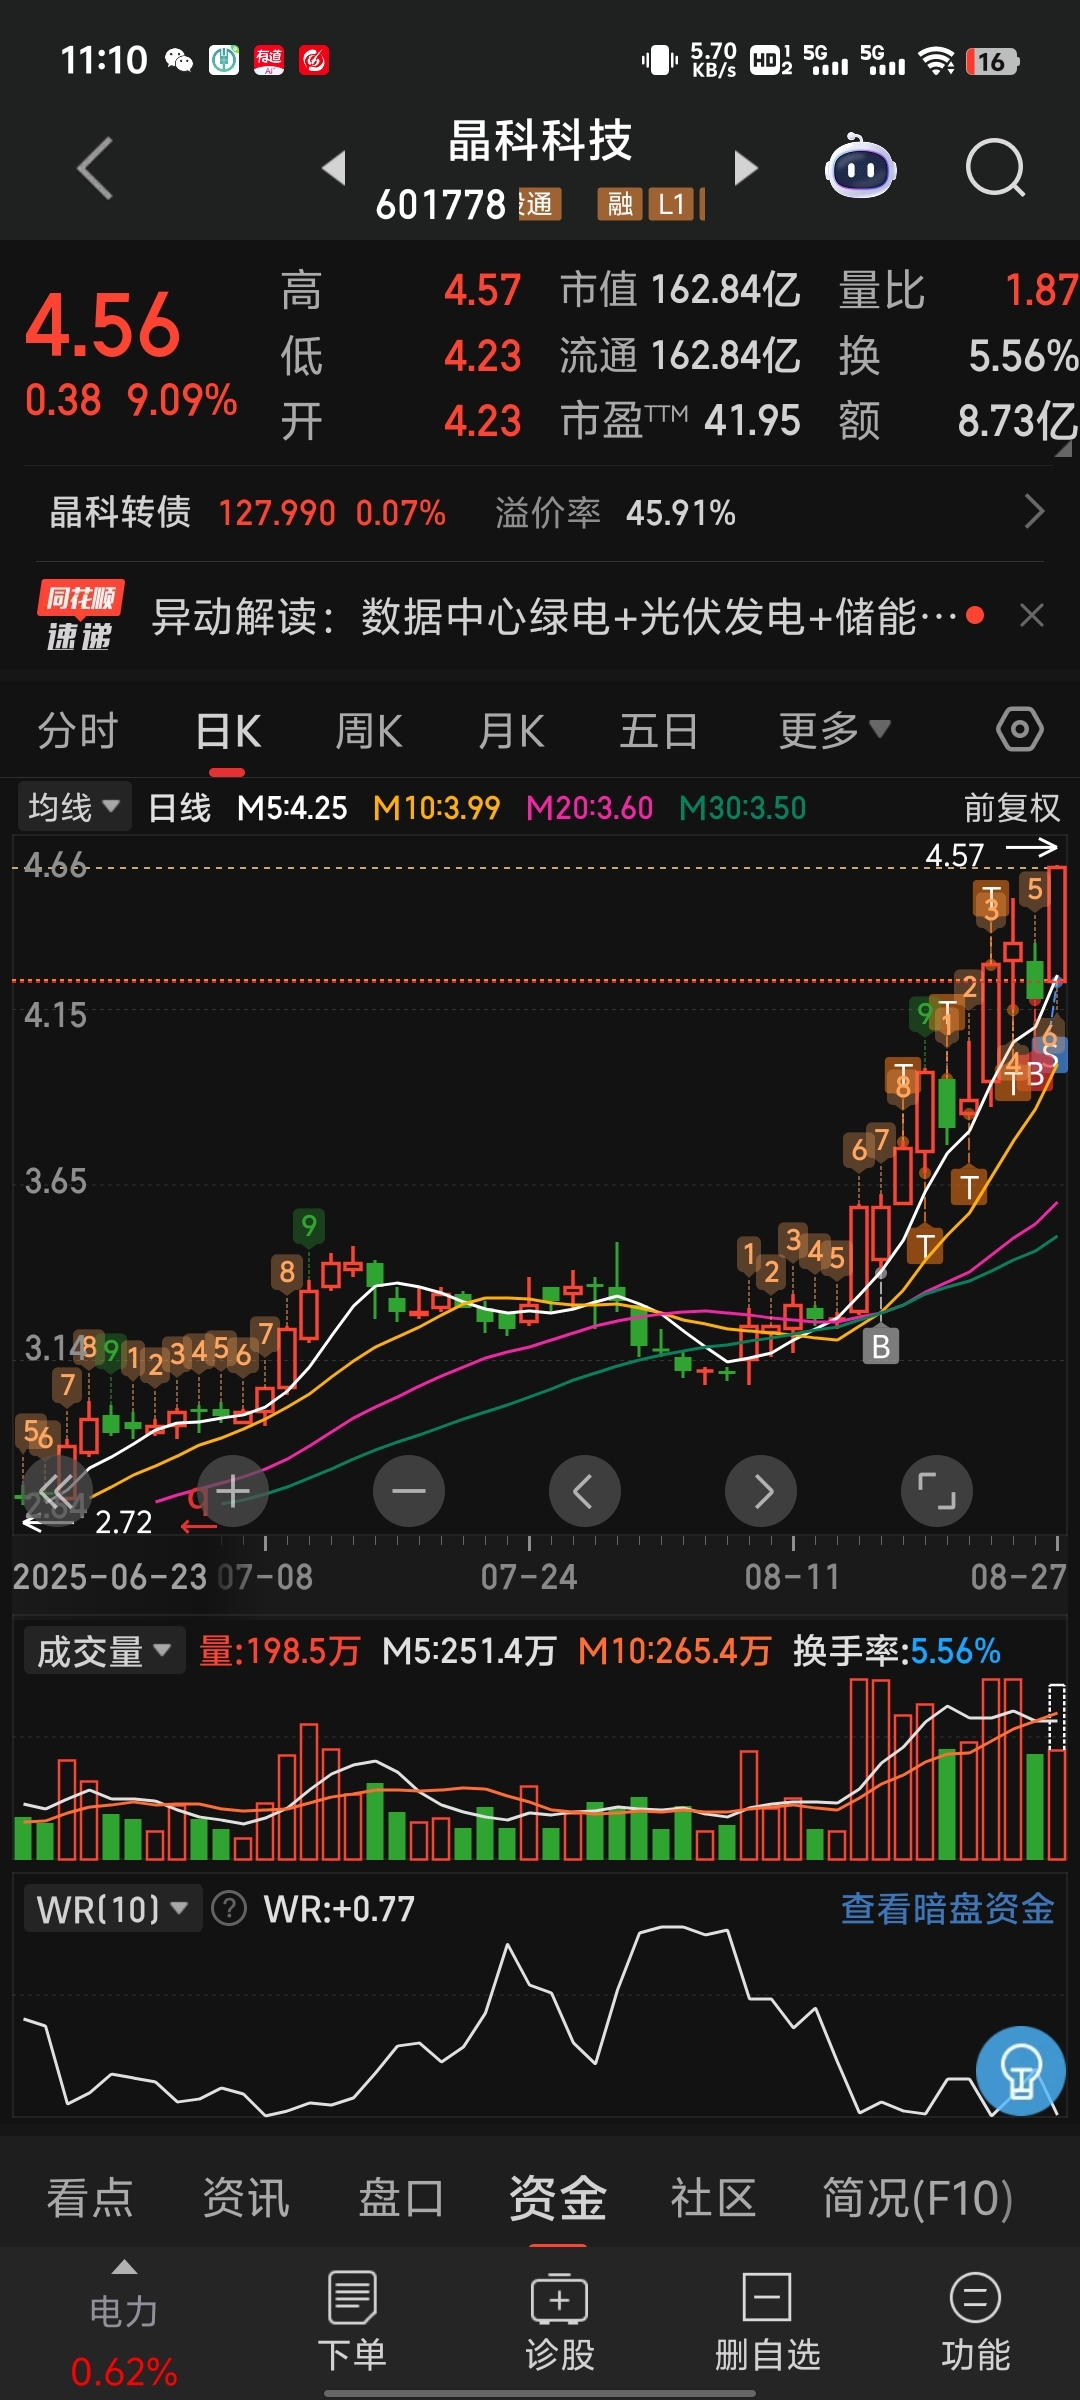This screenshot has height=2400, width=1080.
Task: Open 均线 indicator dropdown
Action: point(74,807)
